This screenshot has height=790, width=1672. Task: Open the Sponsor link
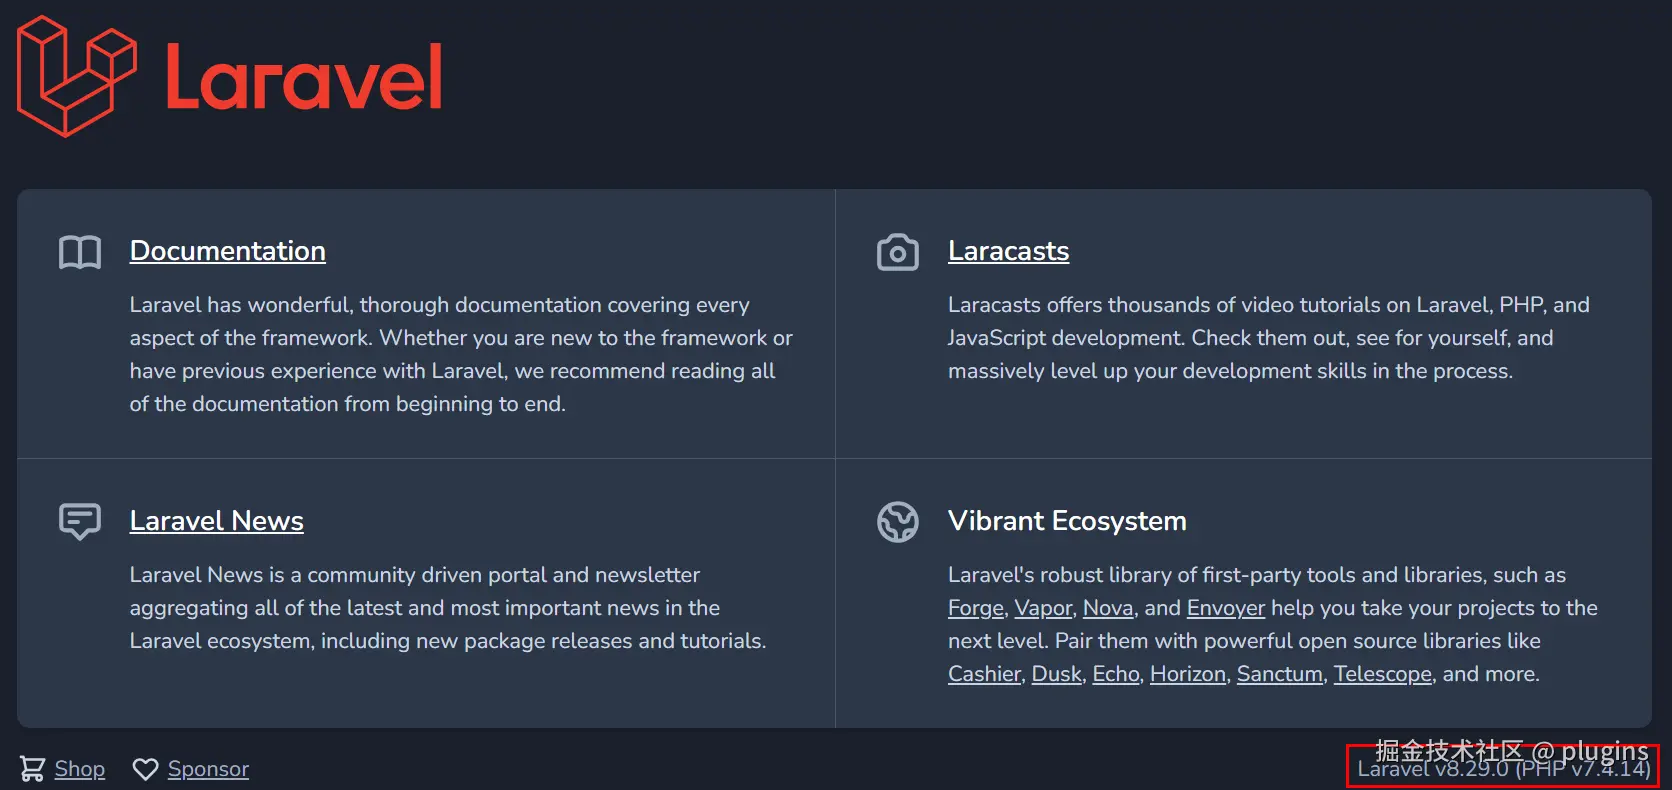pos(208,768)
